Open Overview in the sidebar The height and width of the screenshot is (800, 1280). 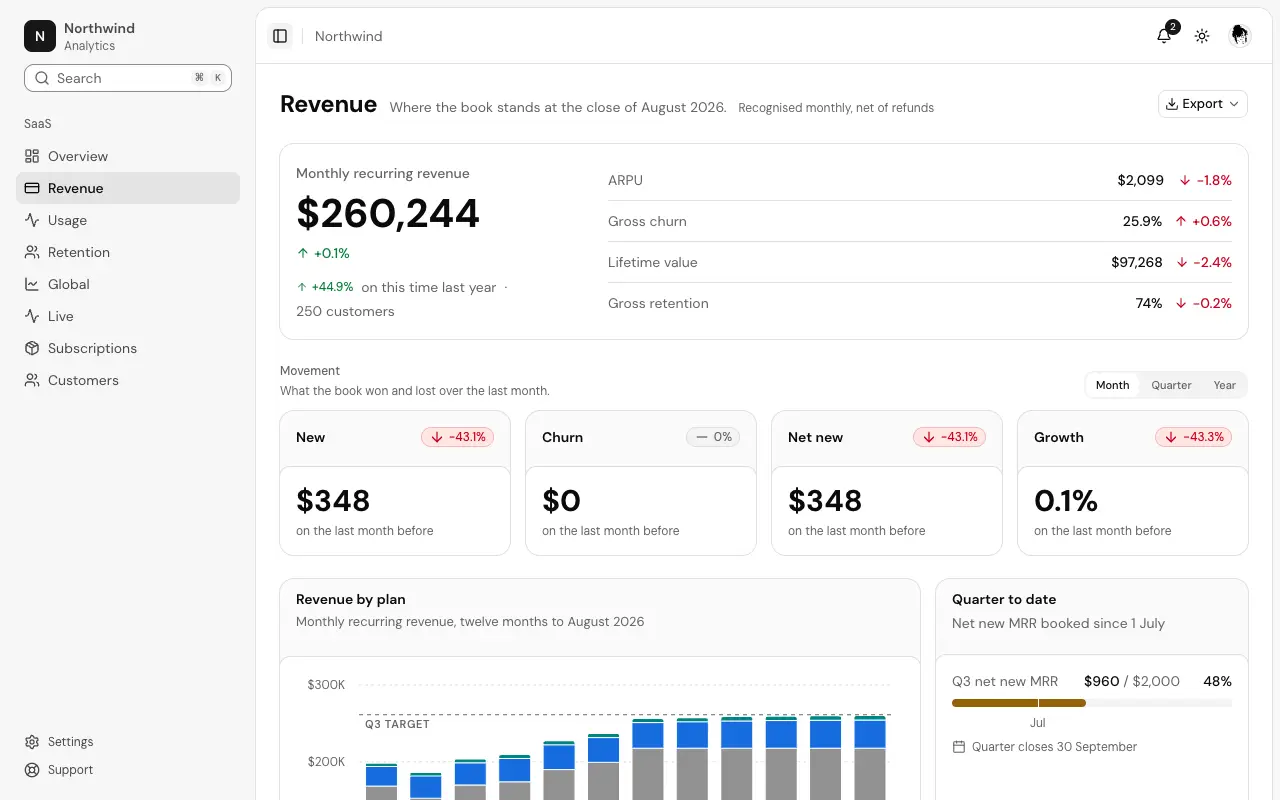coord(128,156)
